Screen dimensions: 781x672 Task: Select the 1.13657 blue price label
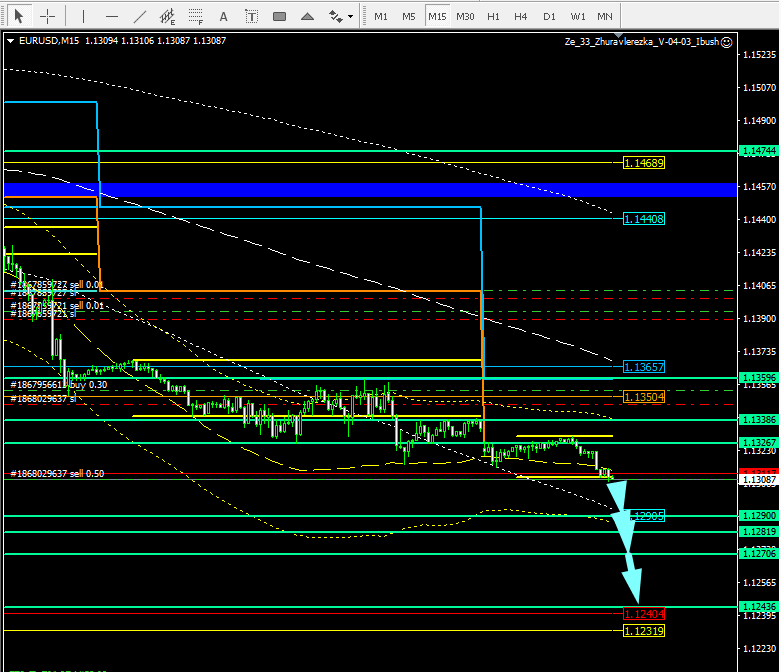coord(644,367)
